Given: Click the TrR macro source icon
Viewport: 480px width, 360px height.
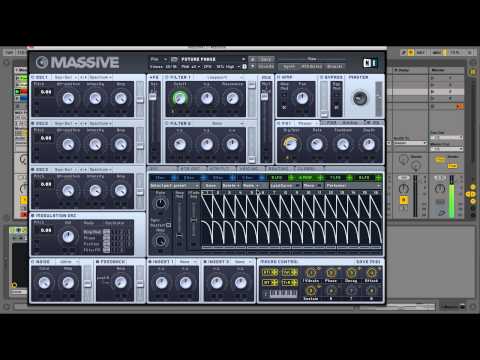Looking at the screenshot, I should 290,283.
